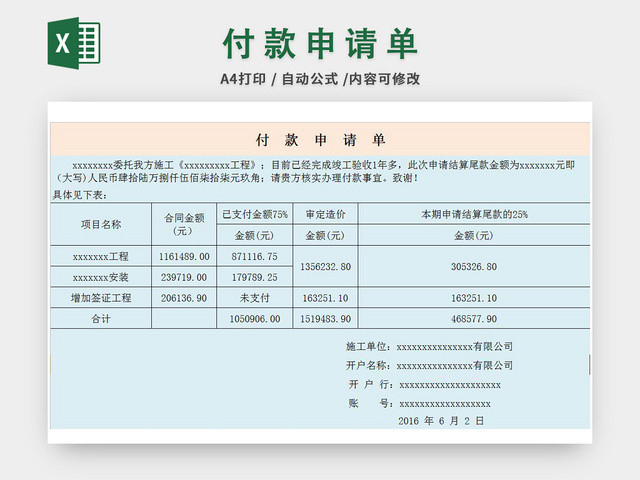Viewport: 640px width, 480px height.
Task: Click the total 1050906.00
Action: click(255, 319)
